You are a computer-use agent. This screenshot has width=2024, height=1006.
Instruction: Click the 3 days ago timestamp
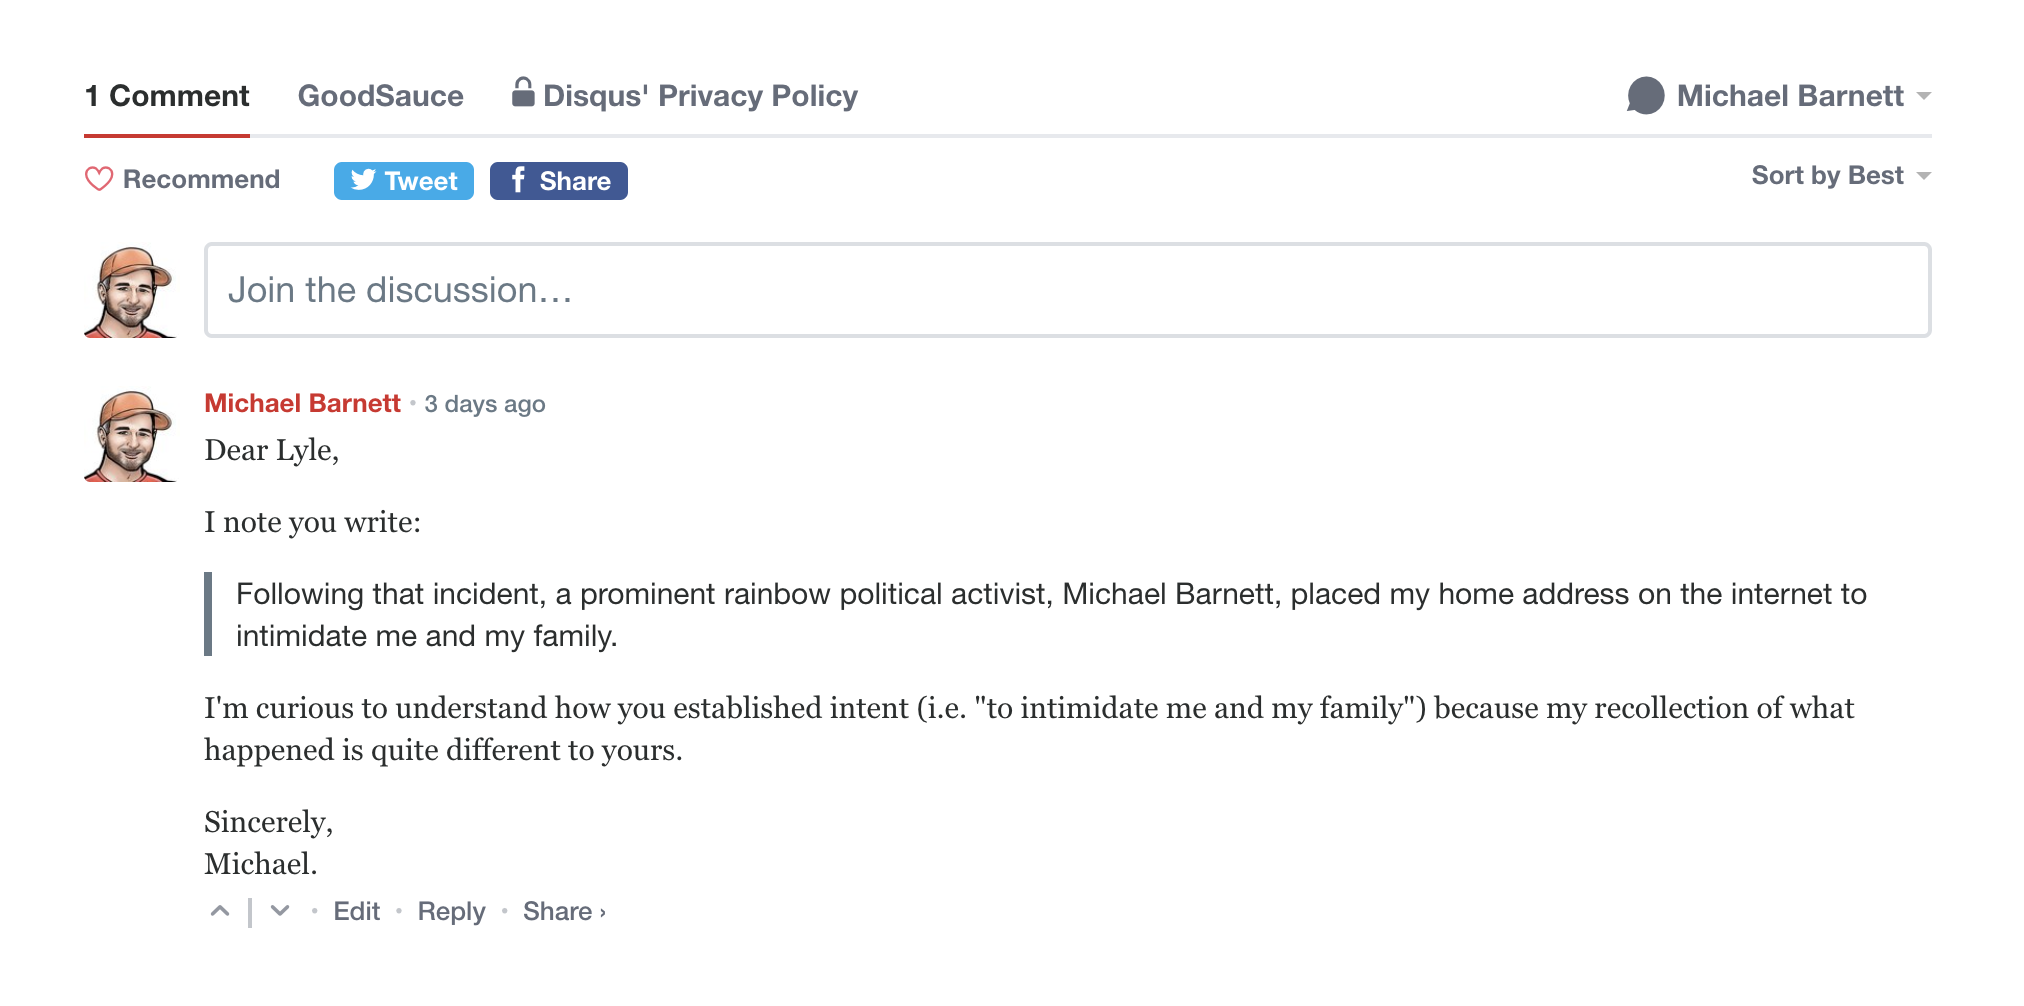coord(484,404)
